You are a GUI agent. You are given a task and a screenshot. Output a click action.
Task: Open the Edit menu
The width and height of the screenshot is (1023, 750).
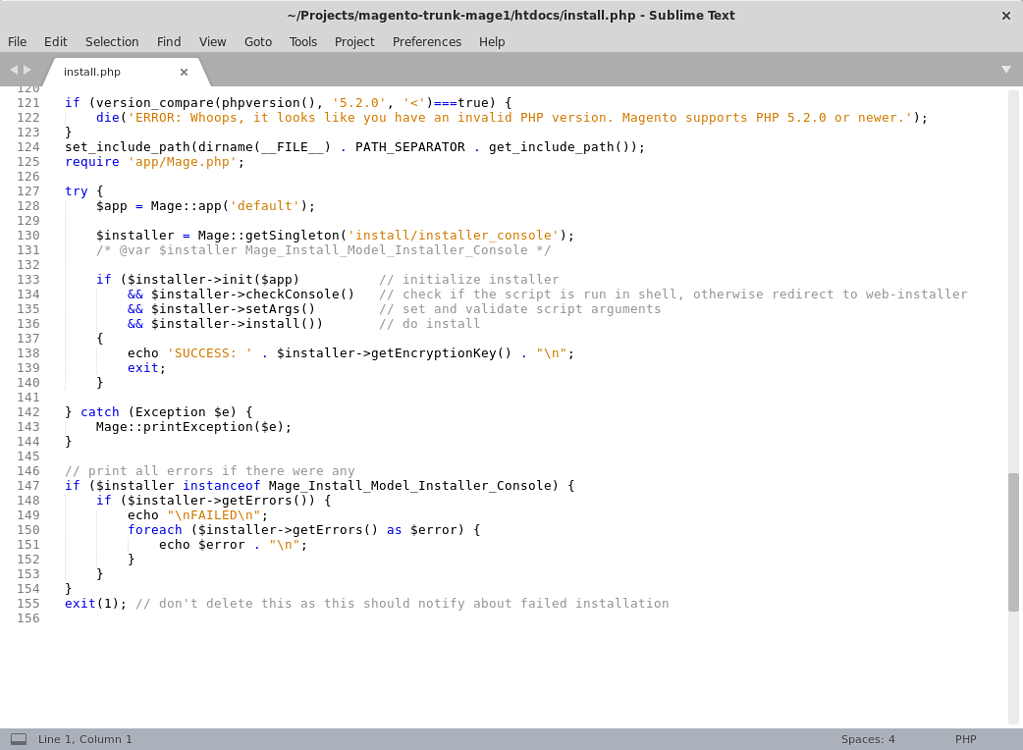point(55,42)
